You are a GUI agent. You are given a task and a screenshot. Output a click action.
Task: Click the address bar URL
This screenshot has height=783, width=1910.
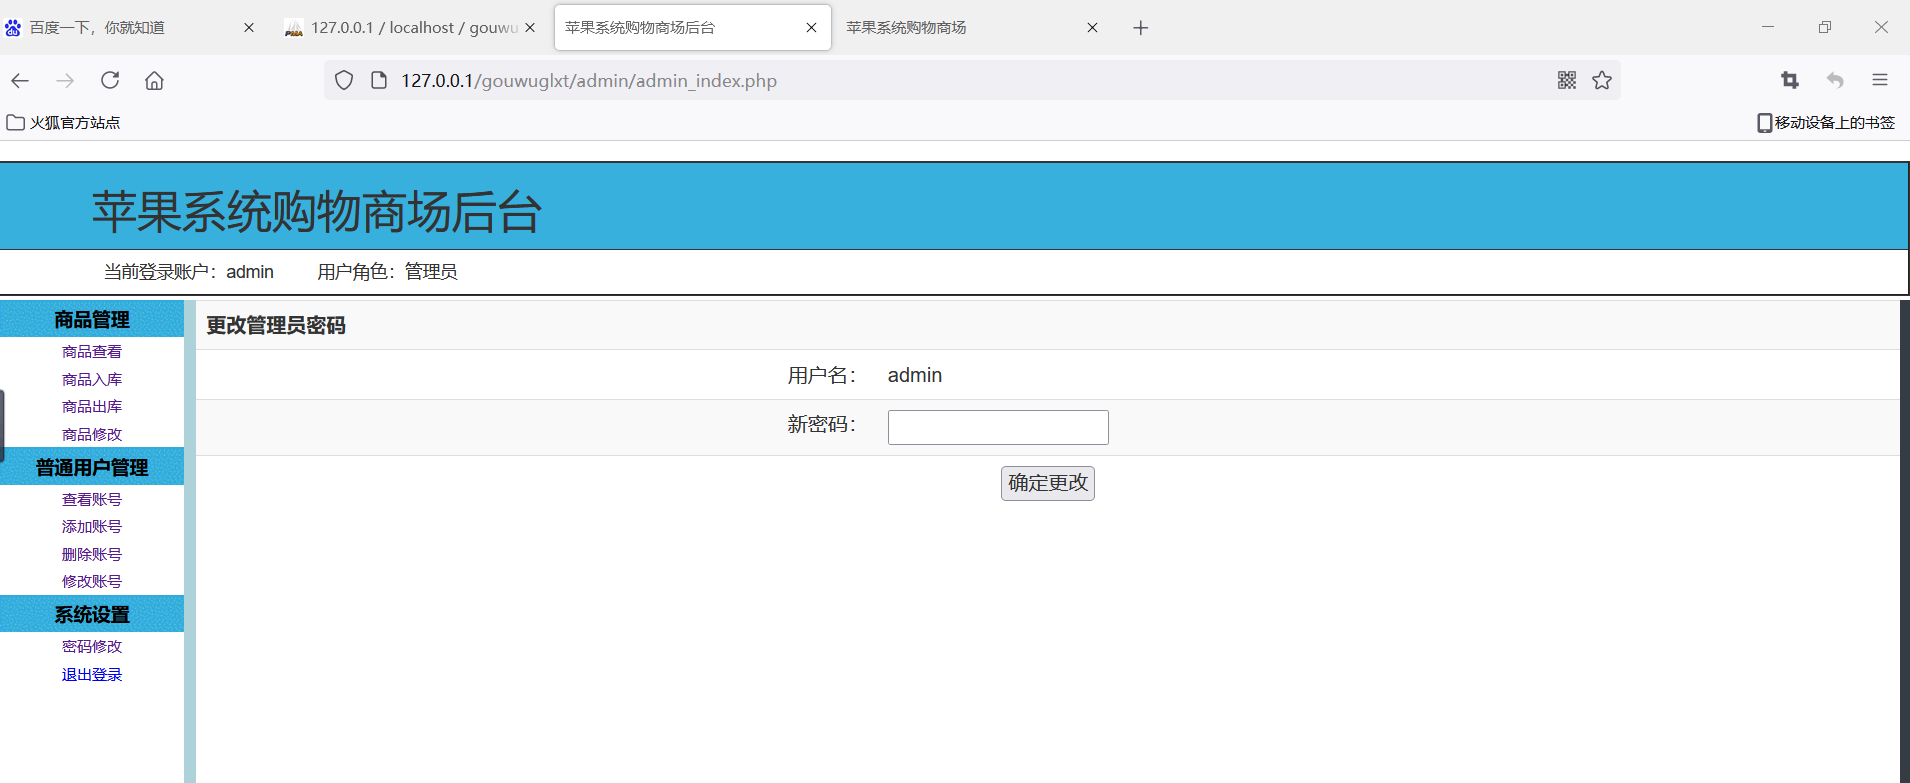click(x=589, y=81)
